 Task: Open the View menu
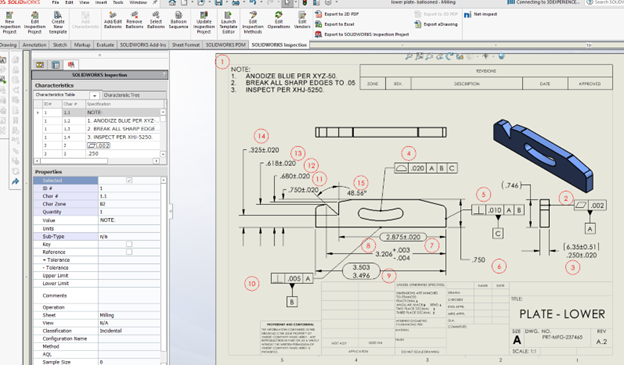[84, 2]
